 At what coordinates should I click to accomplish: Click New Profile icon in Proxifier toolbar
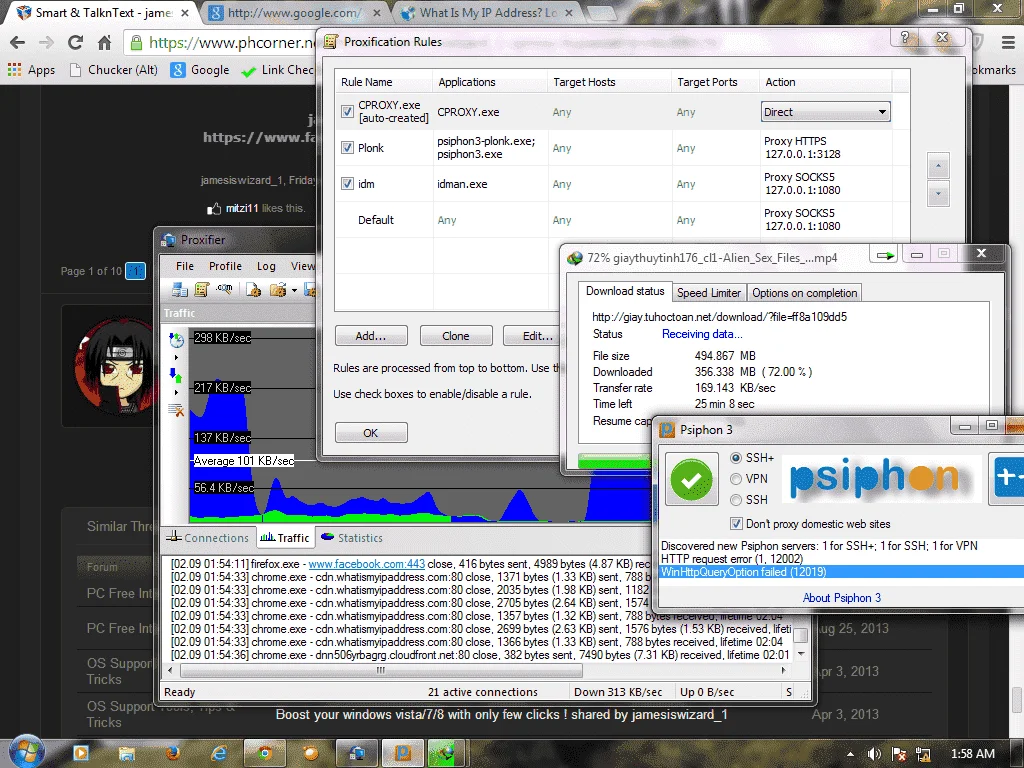253,289
